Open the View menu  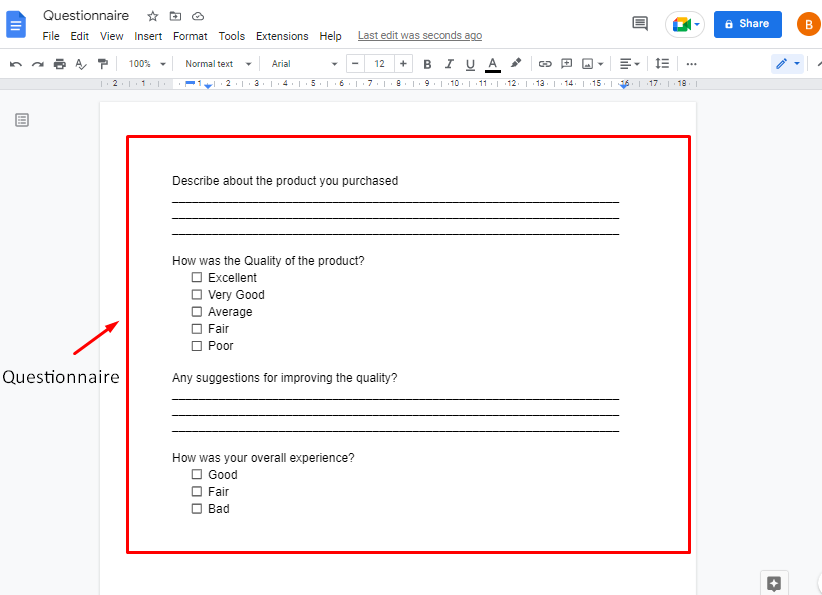click(x=112, y=36)
